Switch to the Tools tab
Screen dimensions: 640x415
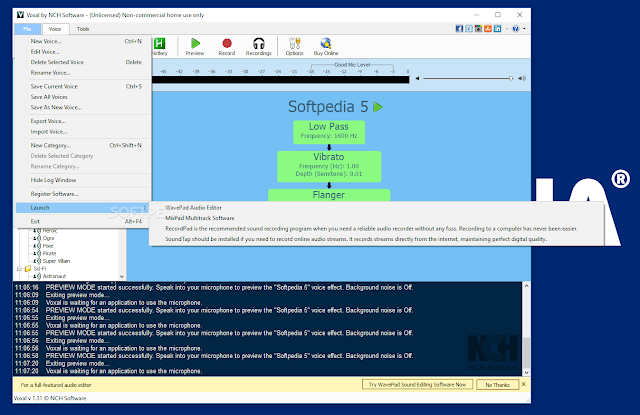(x=83, y=29)
